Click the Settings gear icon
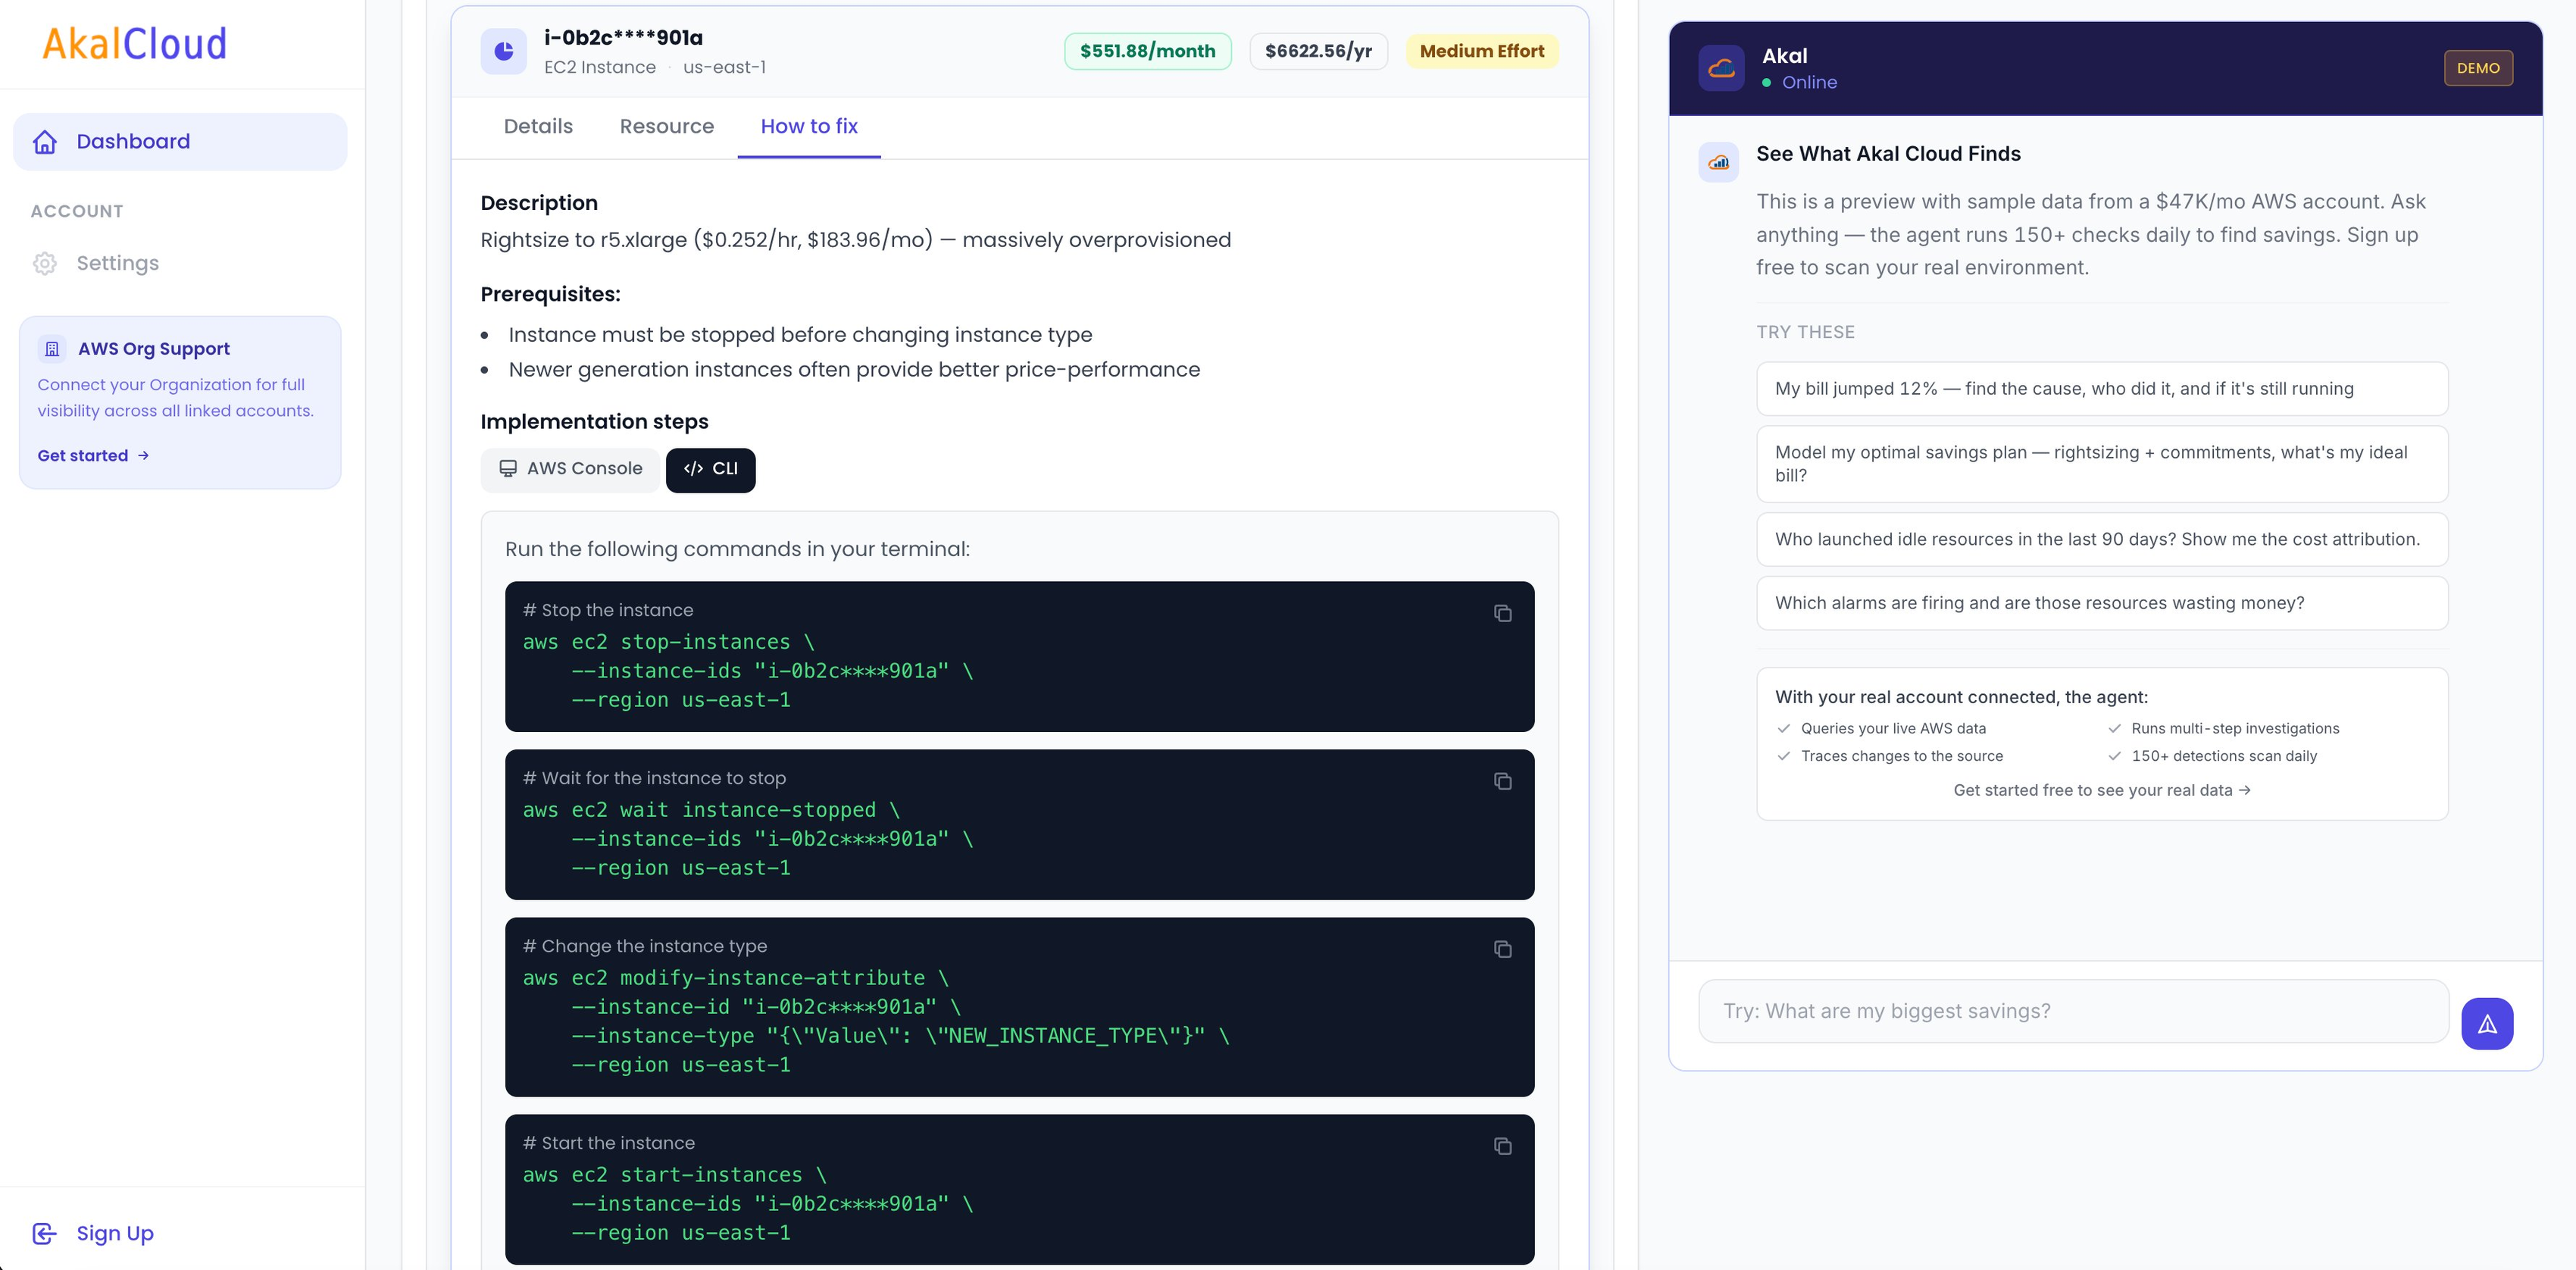 [45, 263]
